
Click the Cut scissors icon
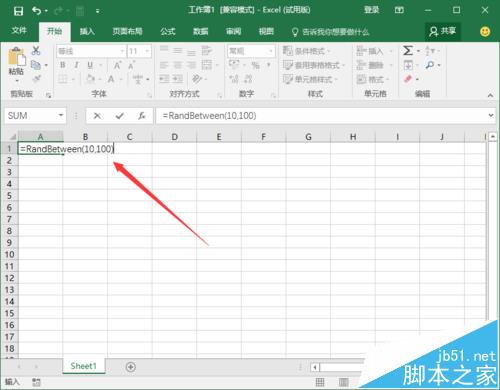click(x=36, y=51)
